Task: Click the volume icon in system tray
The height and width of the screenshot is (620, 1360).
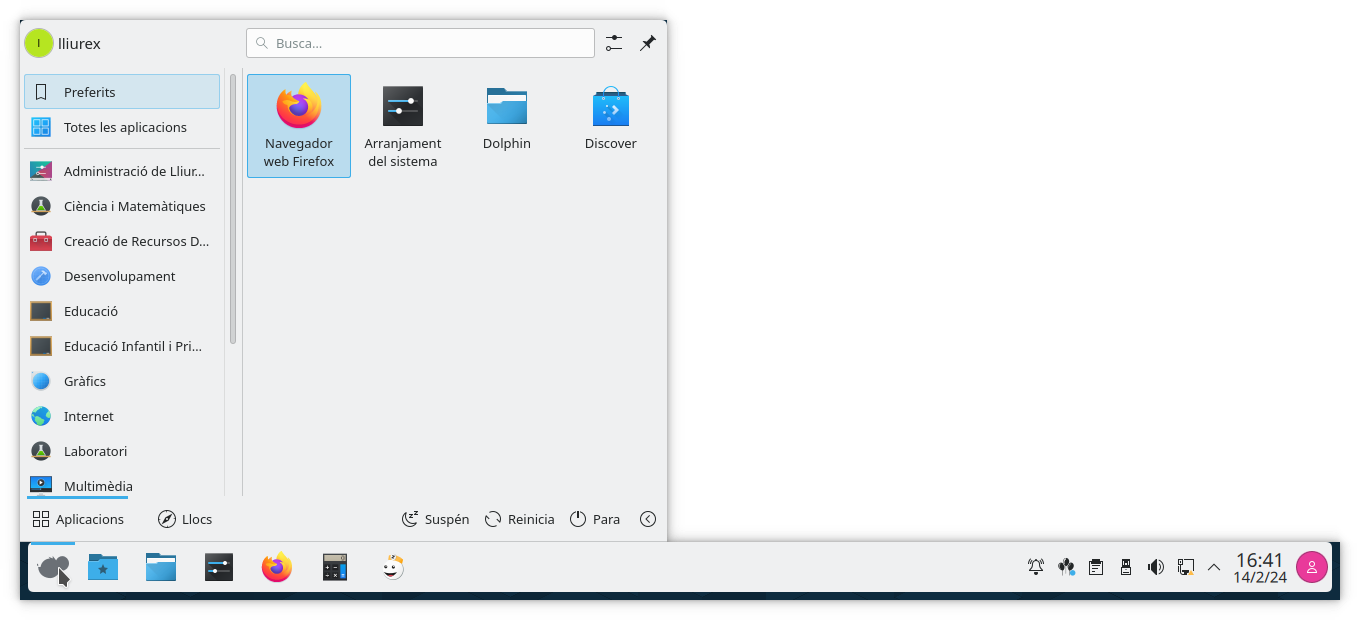Action: click(1155, 568)
